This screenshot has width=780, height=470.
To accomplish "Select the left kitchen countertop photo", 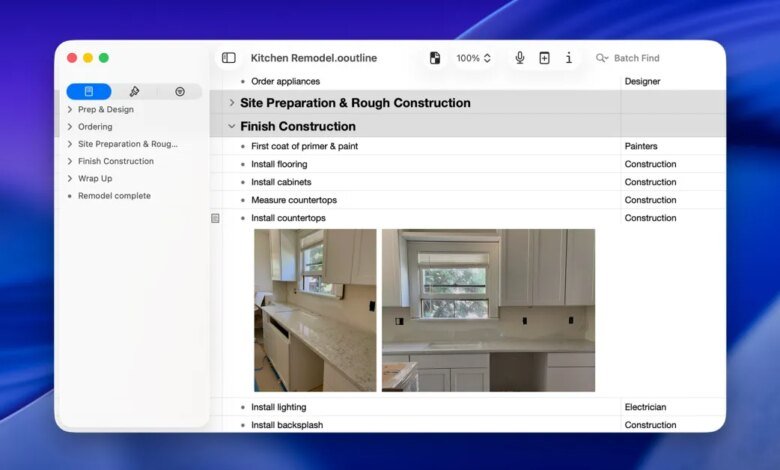I will pos(315,310).
